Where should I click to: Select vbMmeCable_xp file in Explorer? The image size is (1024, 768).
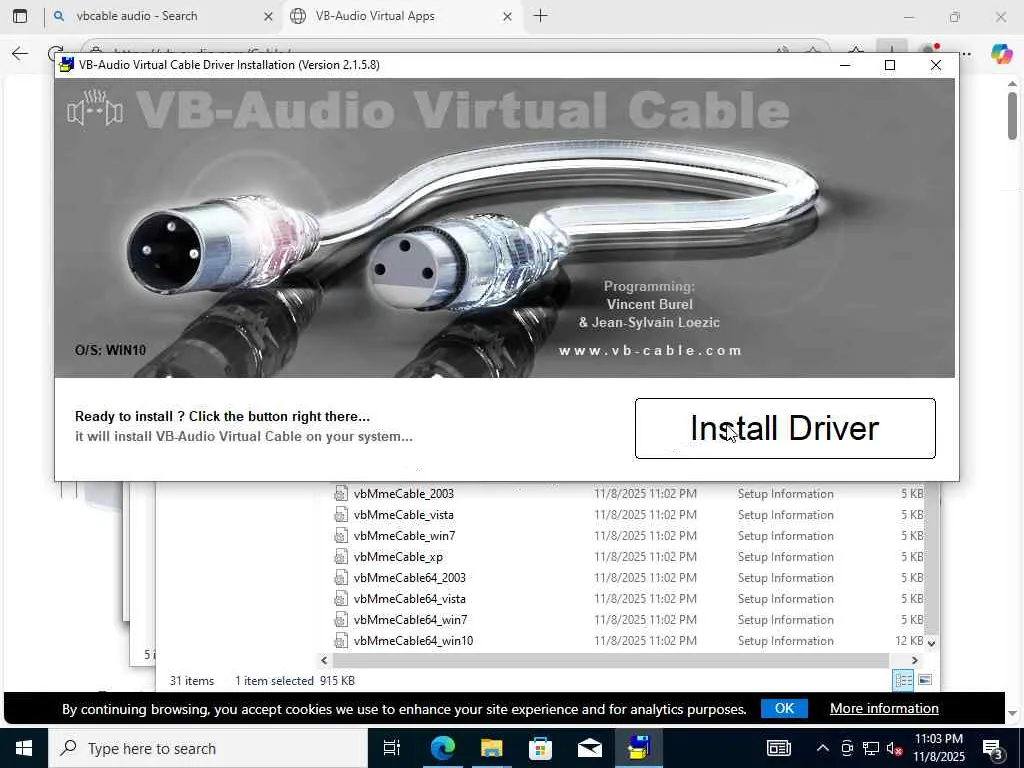pyautogui.click(x=398, y=556)
